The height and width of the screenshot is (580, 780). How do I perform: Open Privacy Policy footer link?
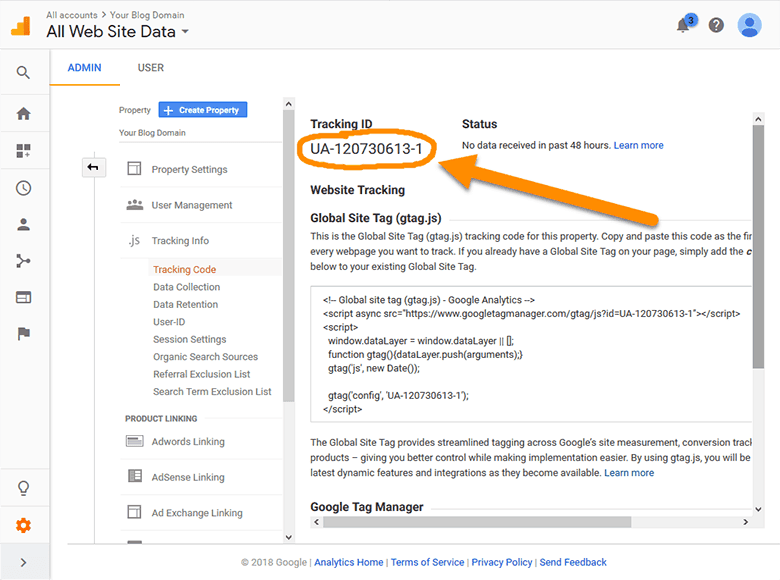click(x=502, y=562)
